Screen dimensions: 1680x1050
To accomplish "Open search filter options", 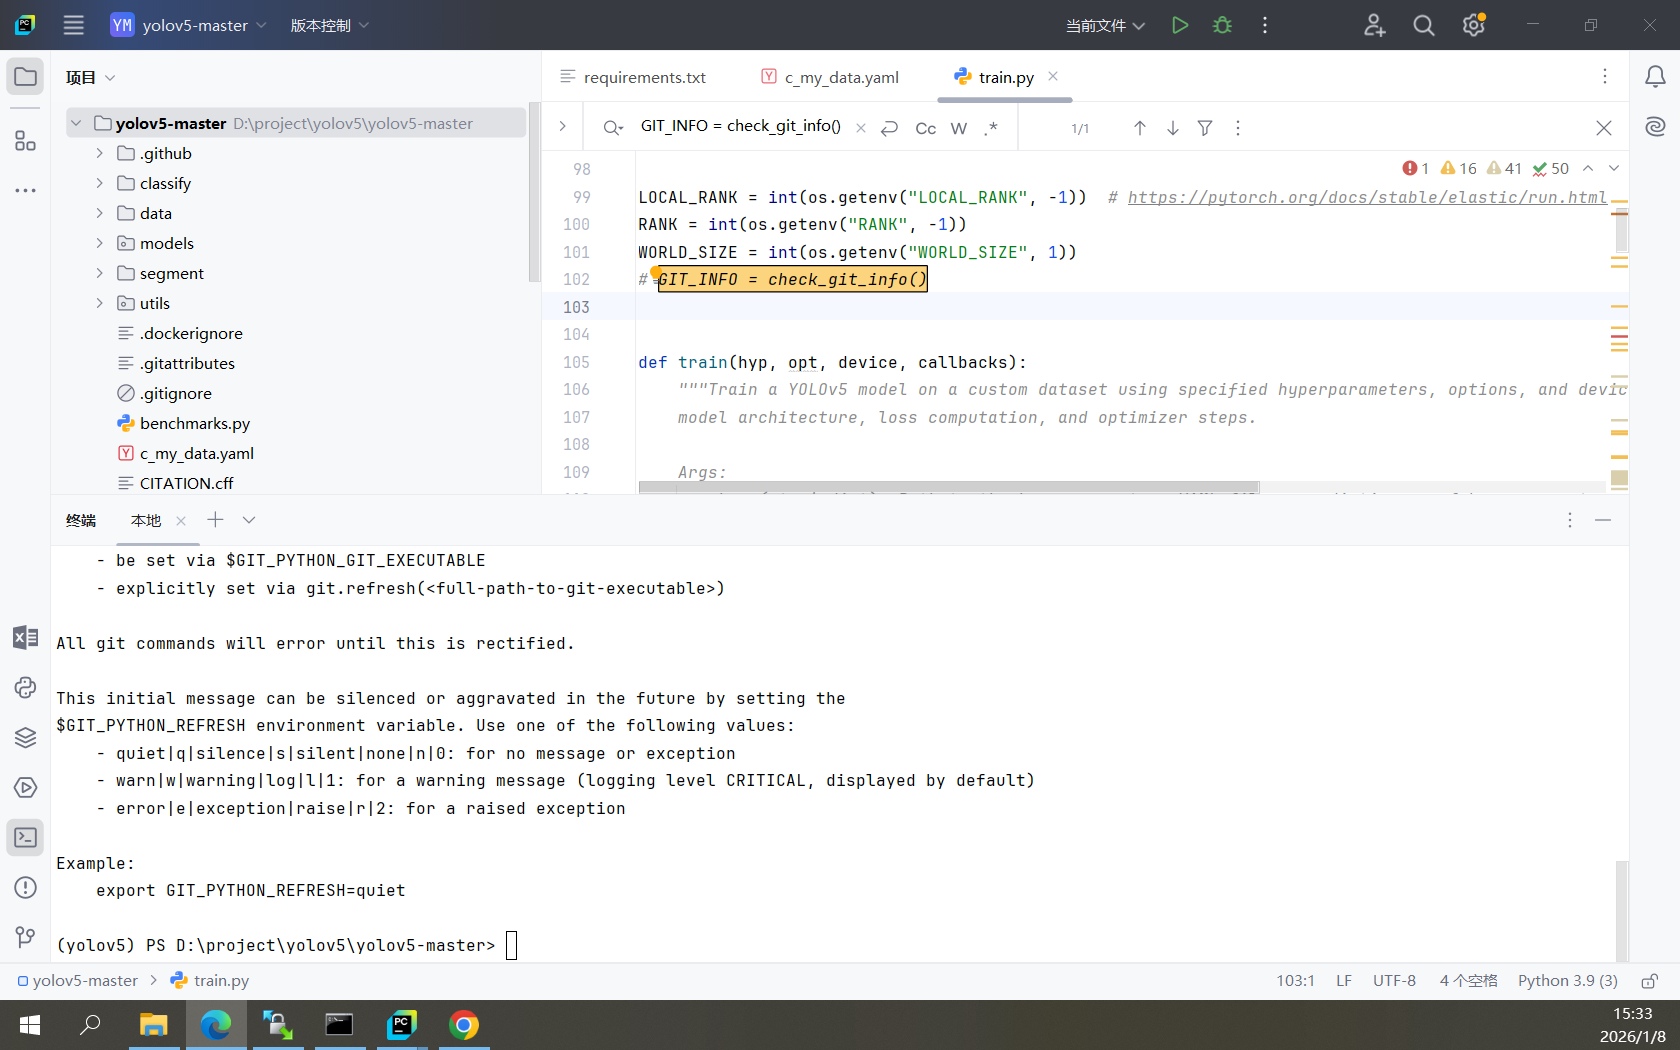I will tap(1205, 128).
